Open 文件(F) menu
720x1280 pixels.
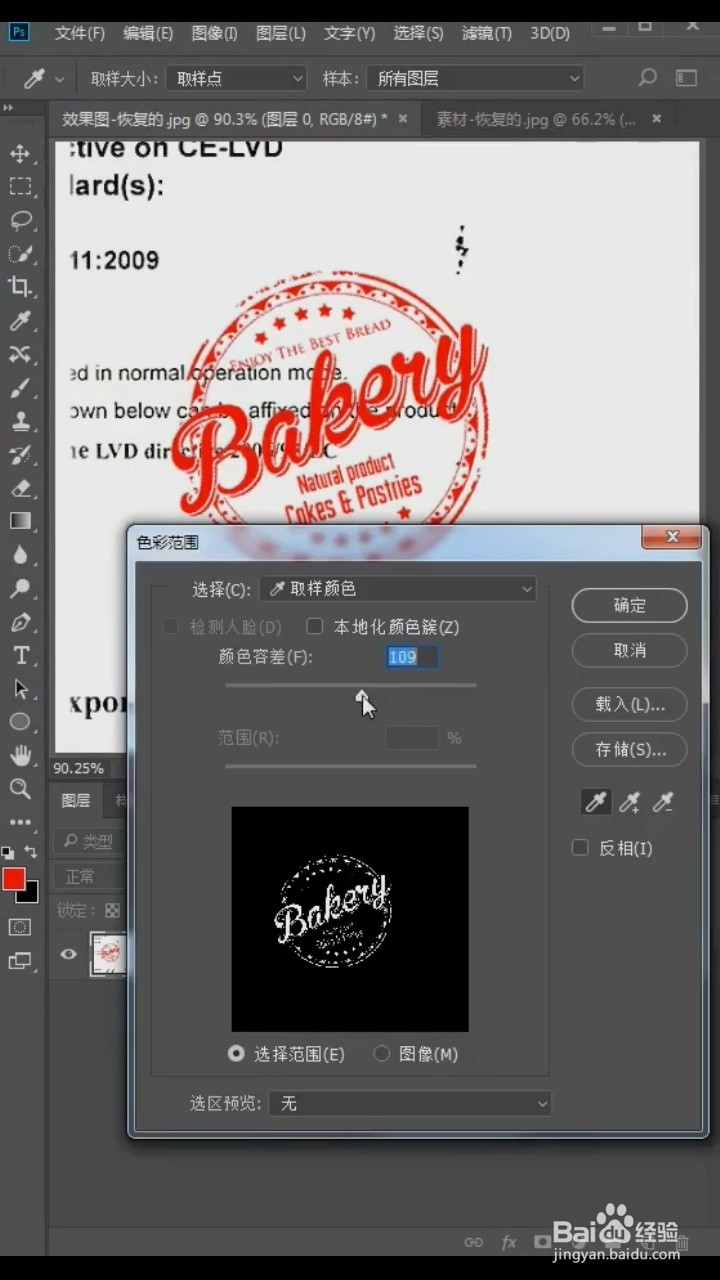(x=80, y=33)
